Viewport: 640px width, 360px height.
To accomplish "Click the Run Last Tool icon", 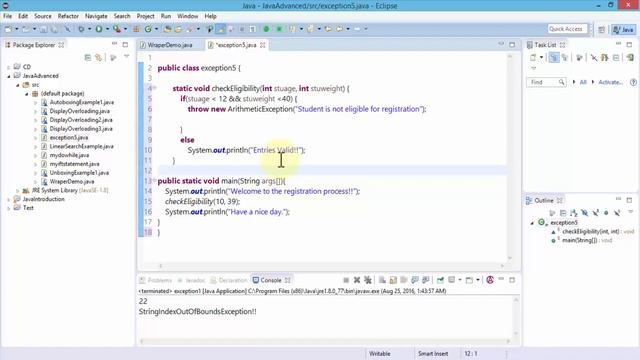I will tap(117, 29).
